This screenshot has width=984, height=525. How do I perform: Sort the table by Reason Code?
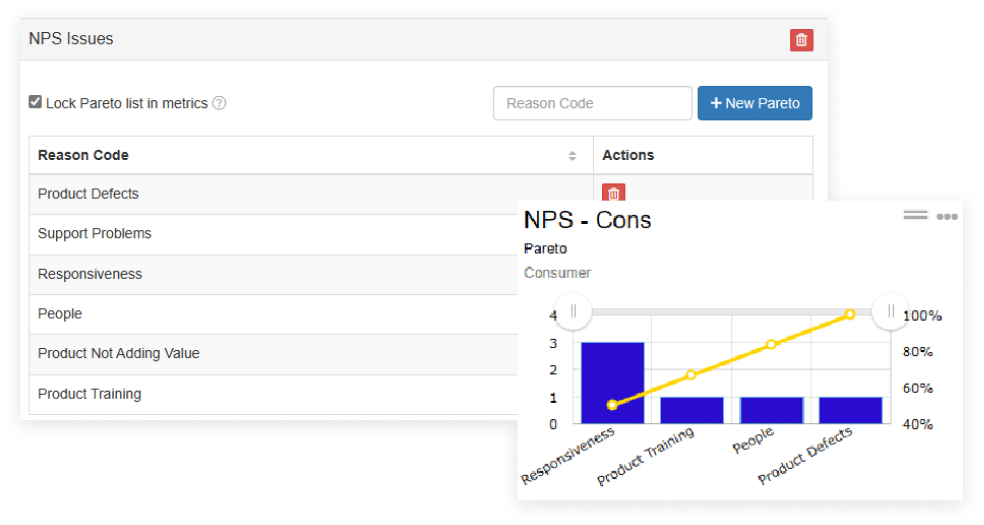pyautogui.click(x=572, y=156)
